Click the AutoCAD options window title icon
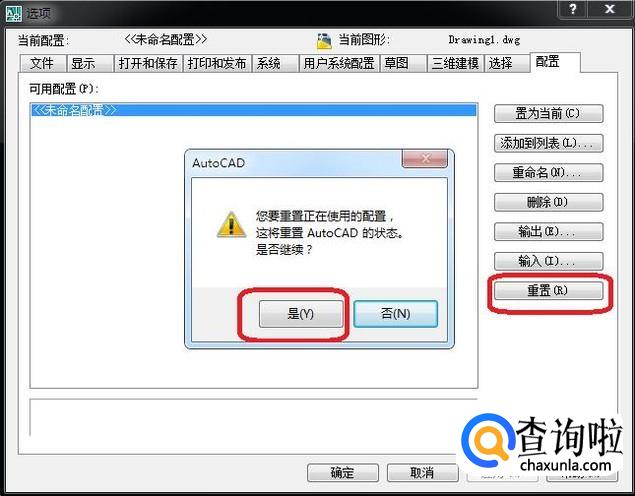Viewport: 635px width, 496px height. [13, 13]
